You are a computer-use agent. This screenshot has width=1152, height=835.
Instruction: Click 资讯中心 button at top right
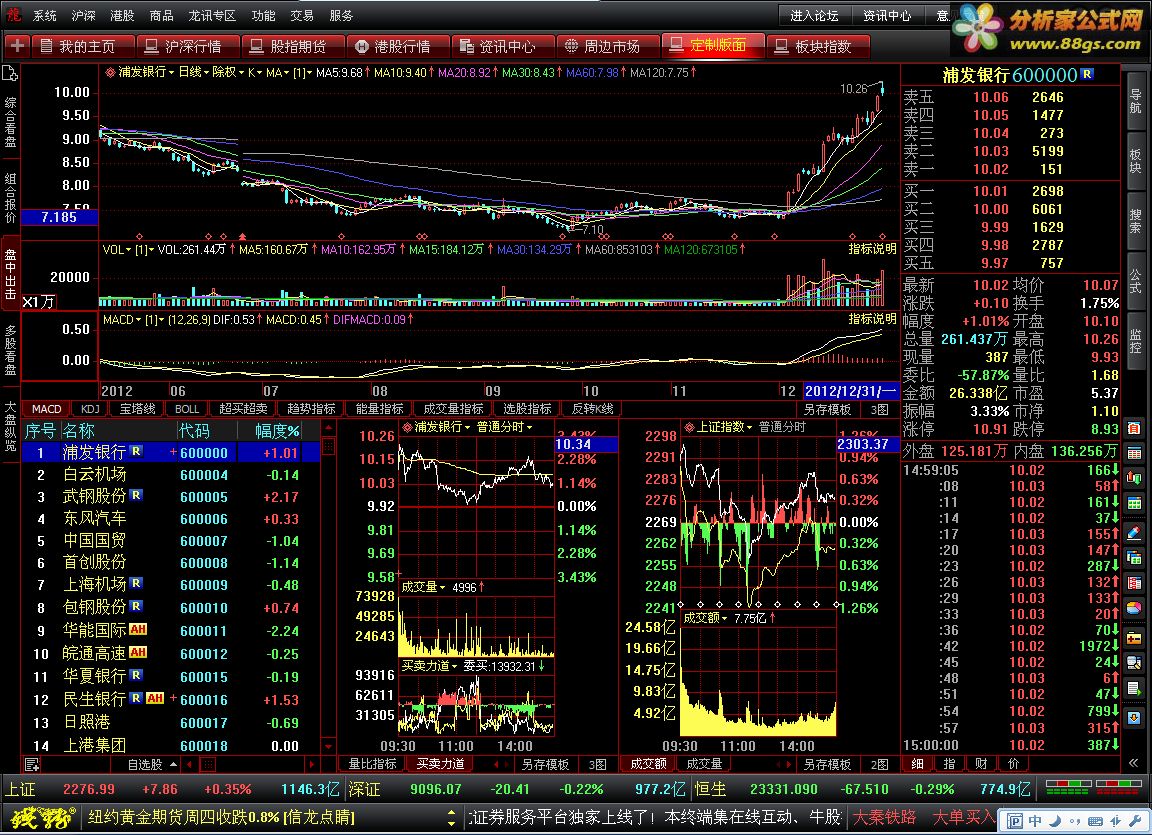[x=887, y=15]
